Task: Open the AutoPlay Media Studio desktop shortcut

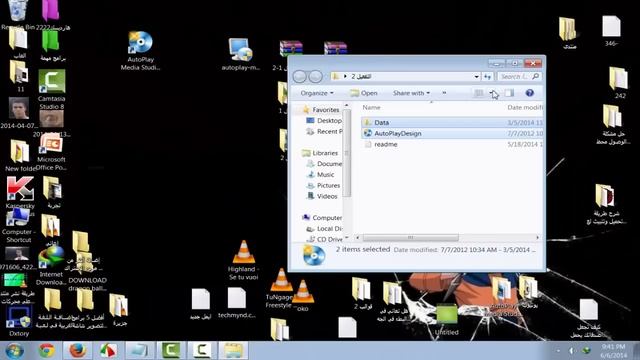Action: [x=140, y=51]
